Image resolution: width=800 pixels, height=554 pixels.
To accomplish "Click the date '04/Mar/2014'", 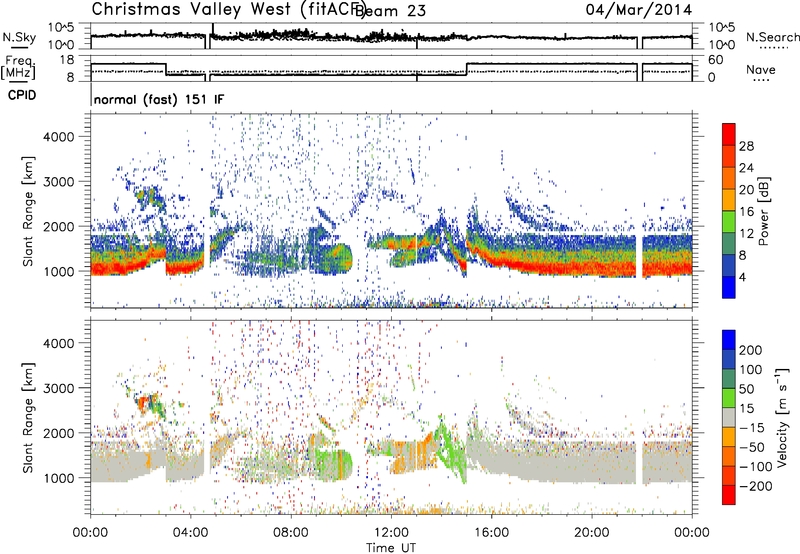I will [638, 10].
